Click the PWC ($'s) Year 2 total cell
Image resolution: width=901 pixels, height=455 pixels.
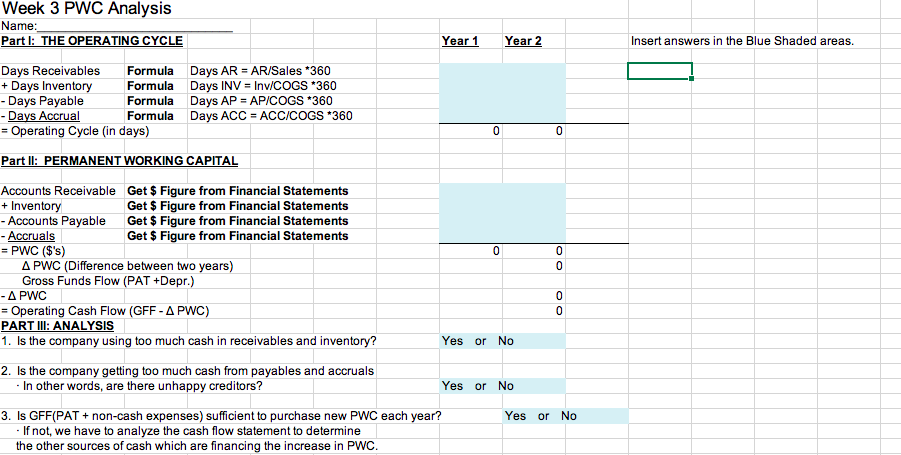tap(534, 251)
